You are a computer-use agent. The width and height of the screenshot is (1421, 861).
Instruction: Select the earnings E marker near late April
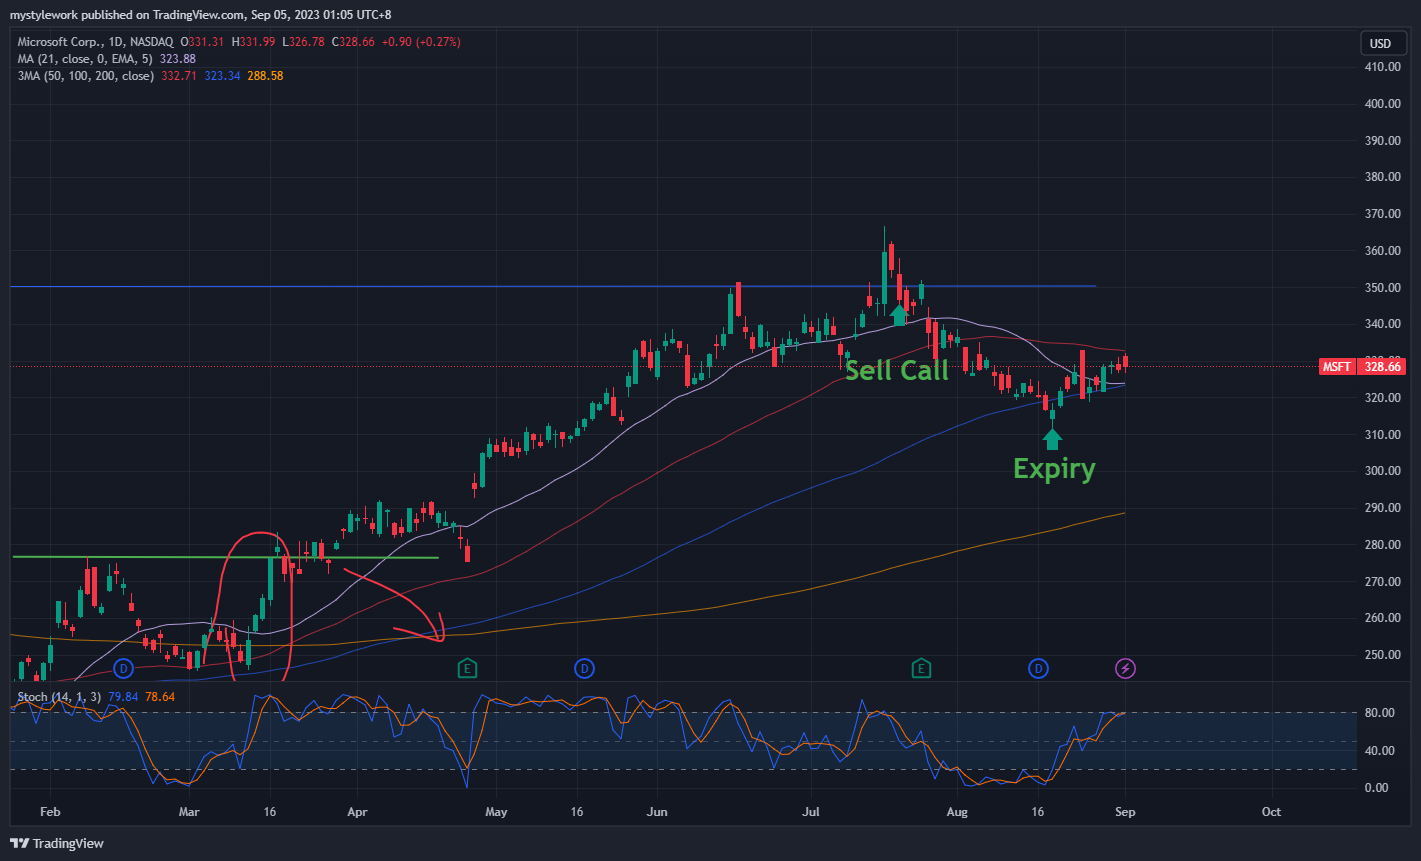tap(467, 668)
